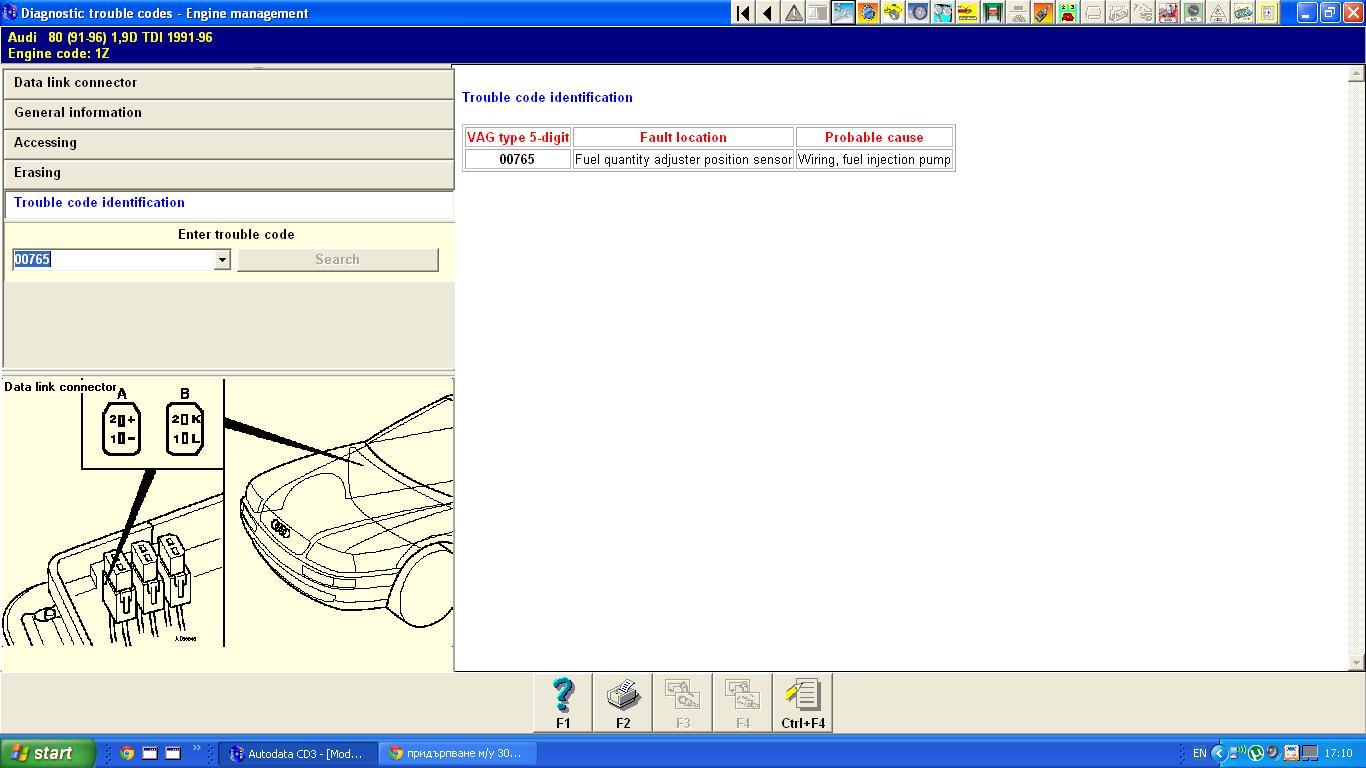Print using the F2 printer button

pyautogui.click(x=623, y=703)
